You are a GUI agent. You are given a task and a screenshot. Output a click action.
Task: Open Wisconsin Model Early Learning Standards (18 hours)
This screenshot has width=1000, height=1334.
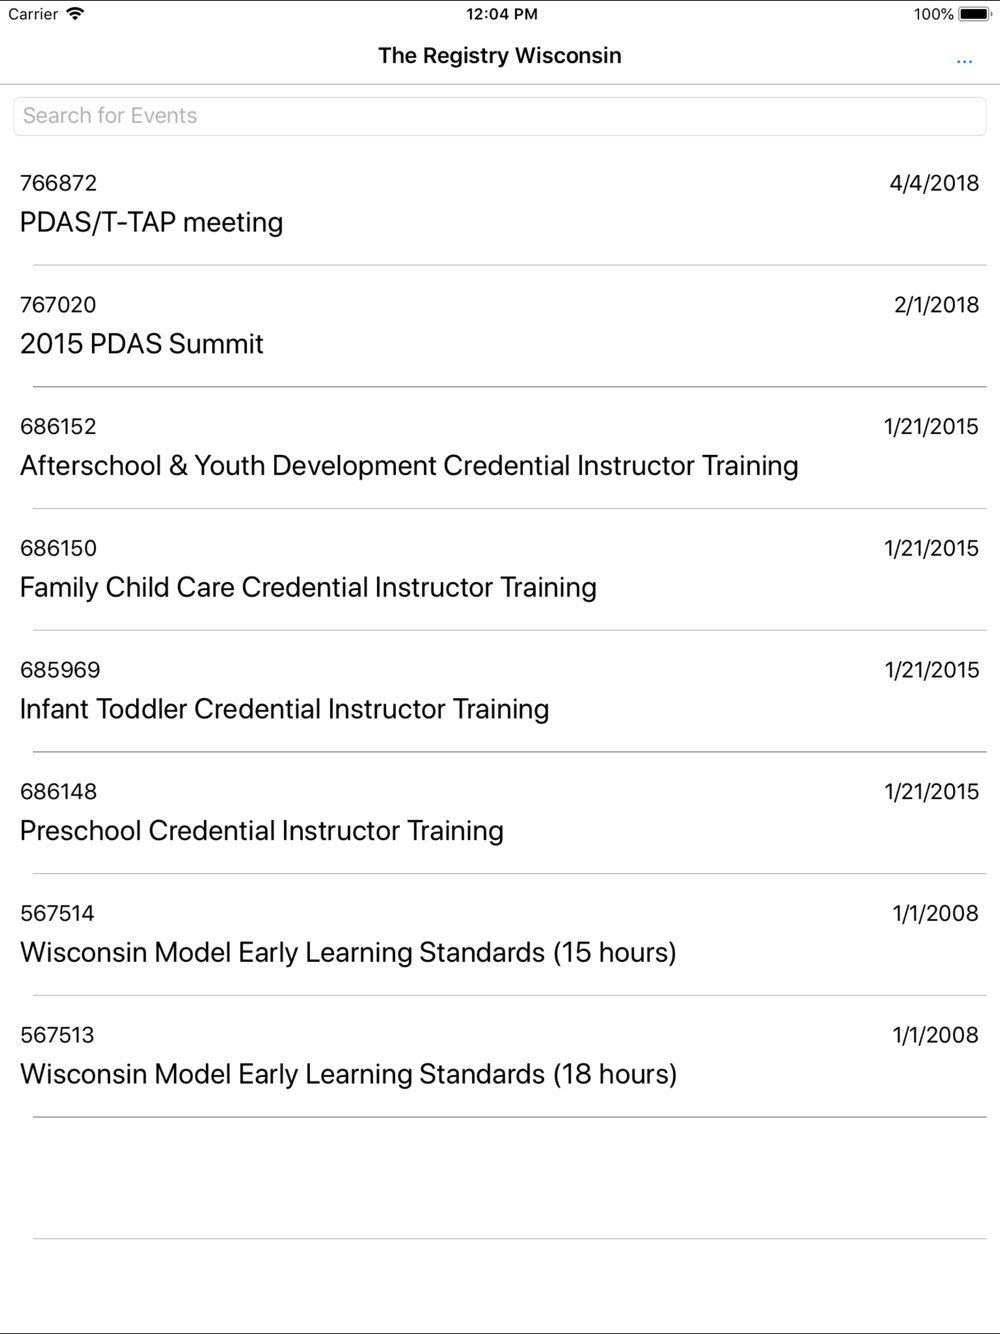[500, 1057]
